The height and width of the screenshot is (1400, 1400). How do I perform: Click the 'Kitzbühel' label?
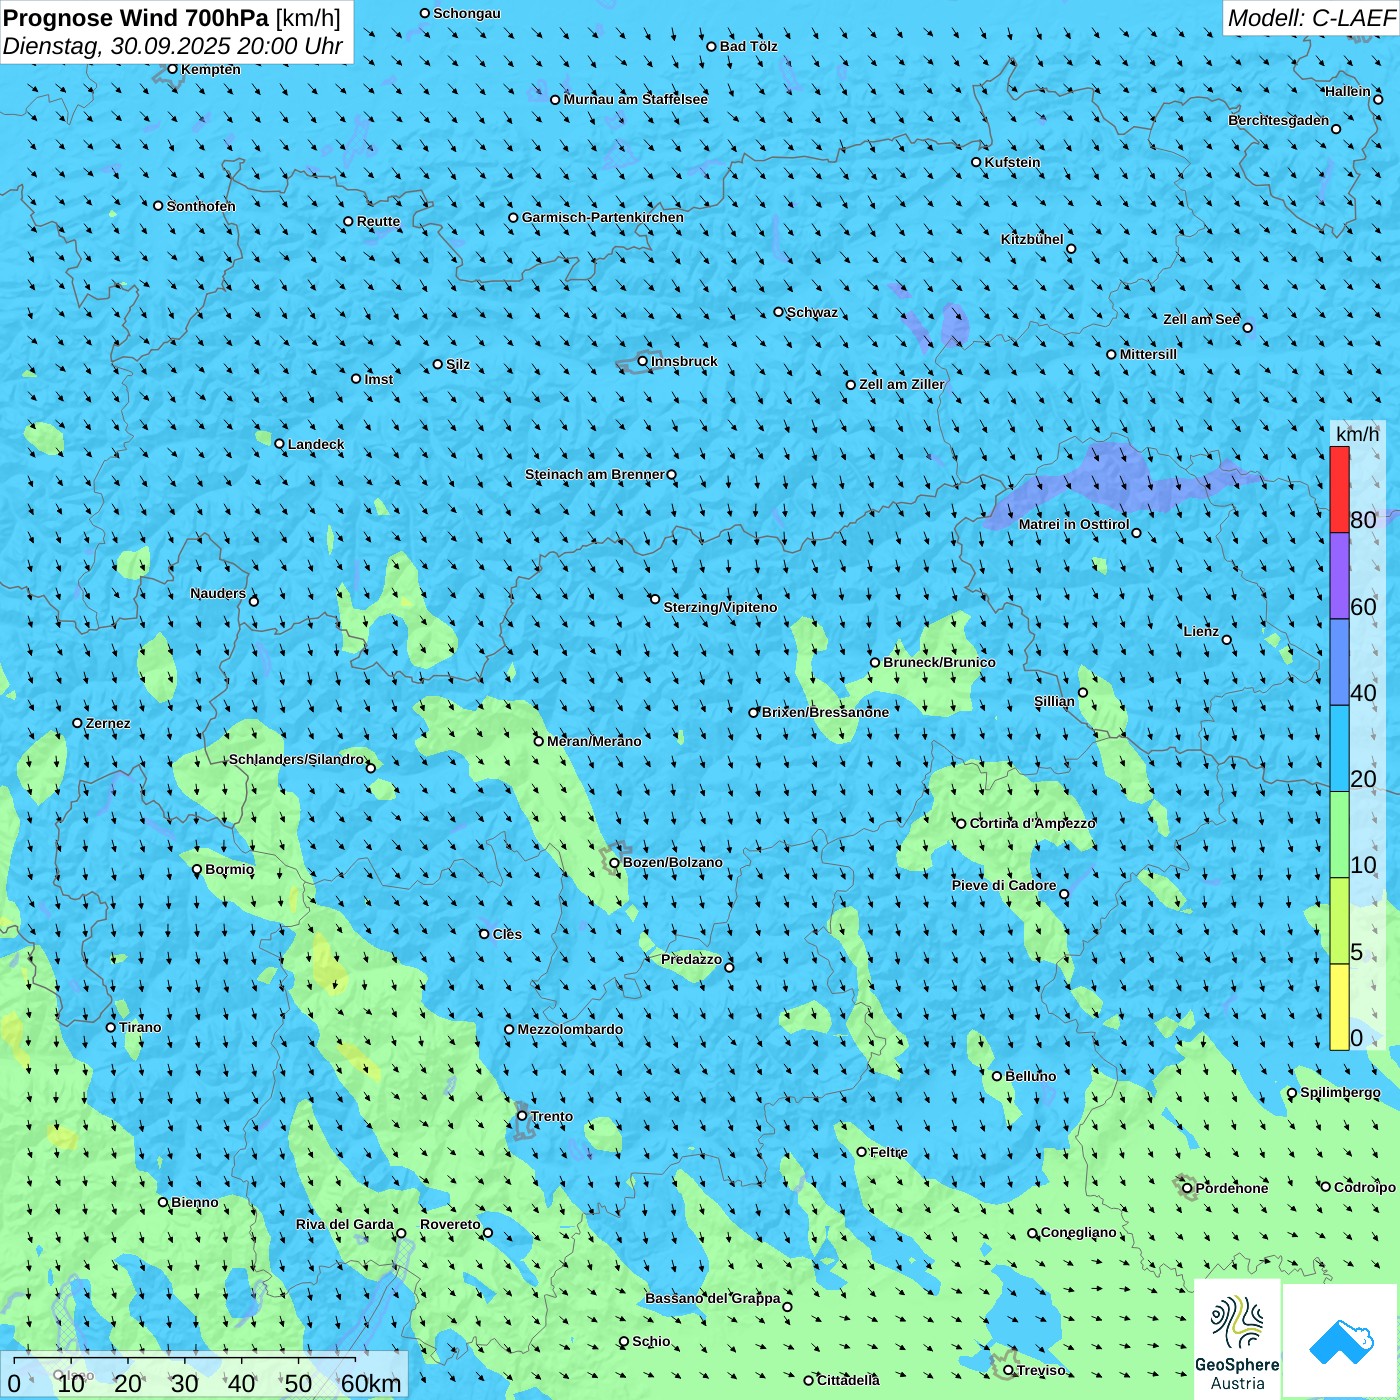click(x=1032, y=239)
